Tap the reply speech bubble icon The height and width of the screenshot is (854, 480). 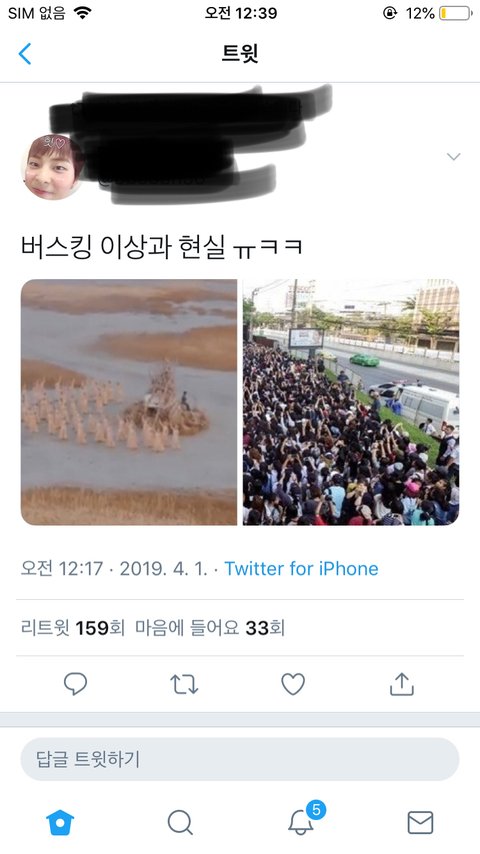75,684
